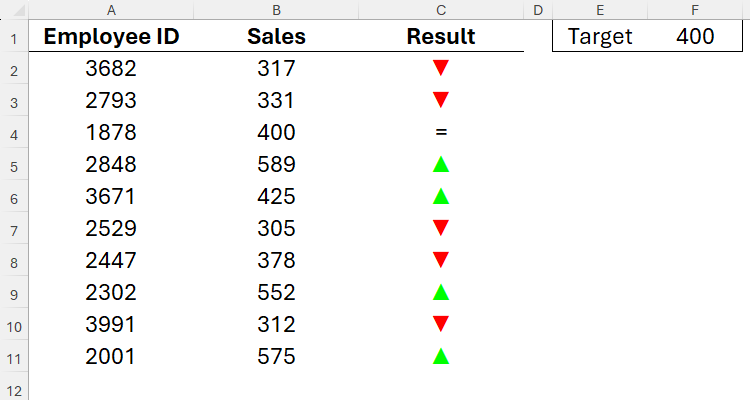Select the cell with employee ID 2447
This screenshot has height=400, width=750.
(110, 260)
